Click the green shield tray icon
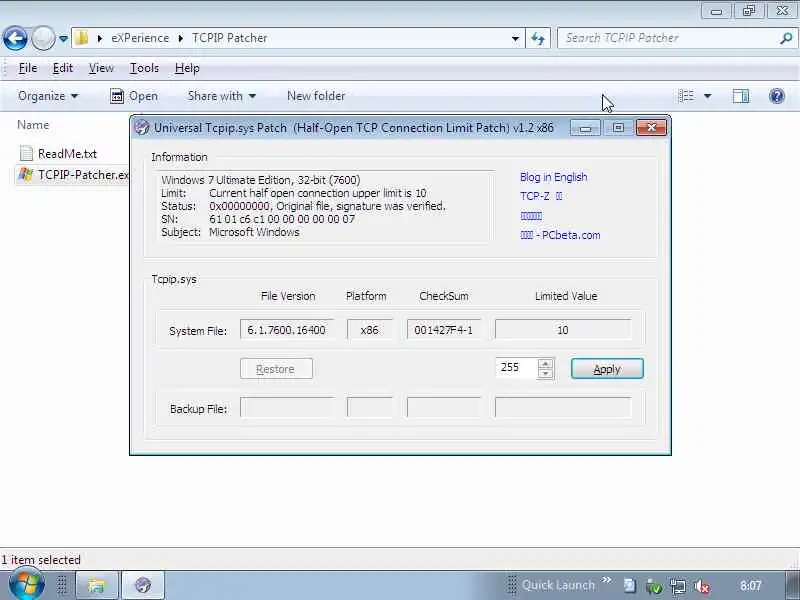 pyautogui.click(x=654, y=587)
